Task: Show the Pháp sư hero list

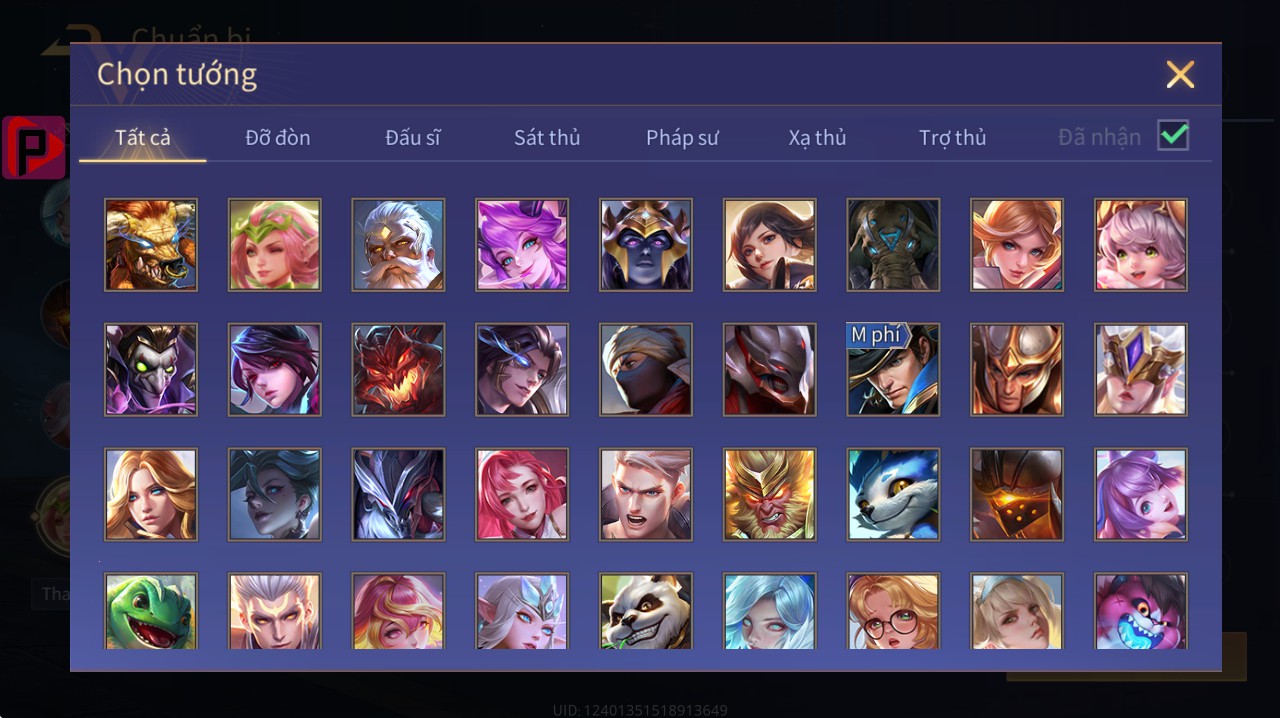Action: pos(682,137)
